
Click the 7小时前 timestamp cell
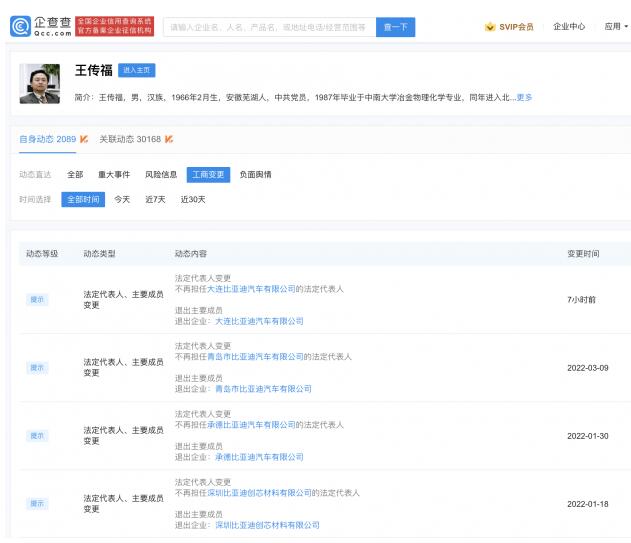[x=582, y=299]
